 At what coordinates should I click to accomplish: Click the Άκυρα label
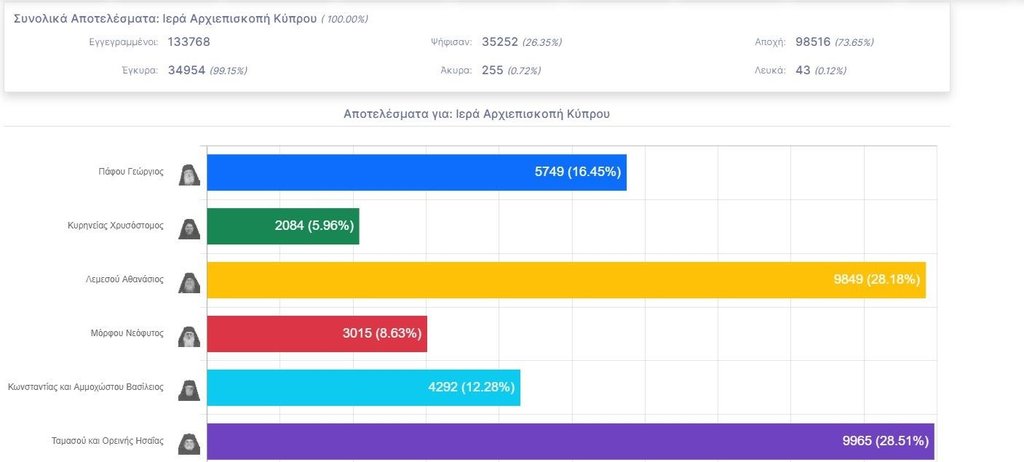(x=456, y=71)
